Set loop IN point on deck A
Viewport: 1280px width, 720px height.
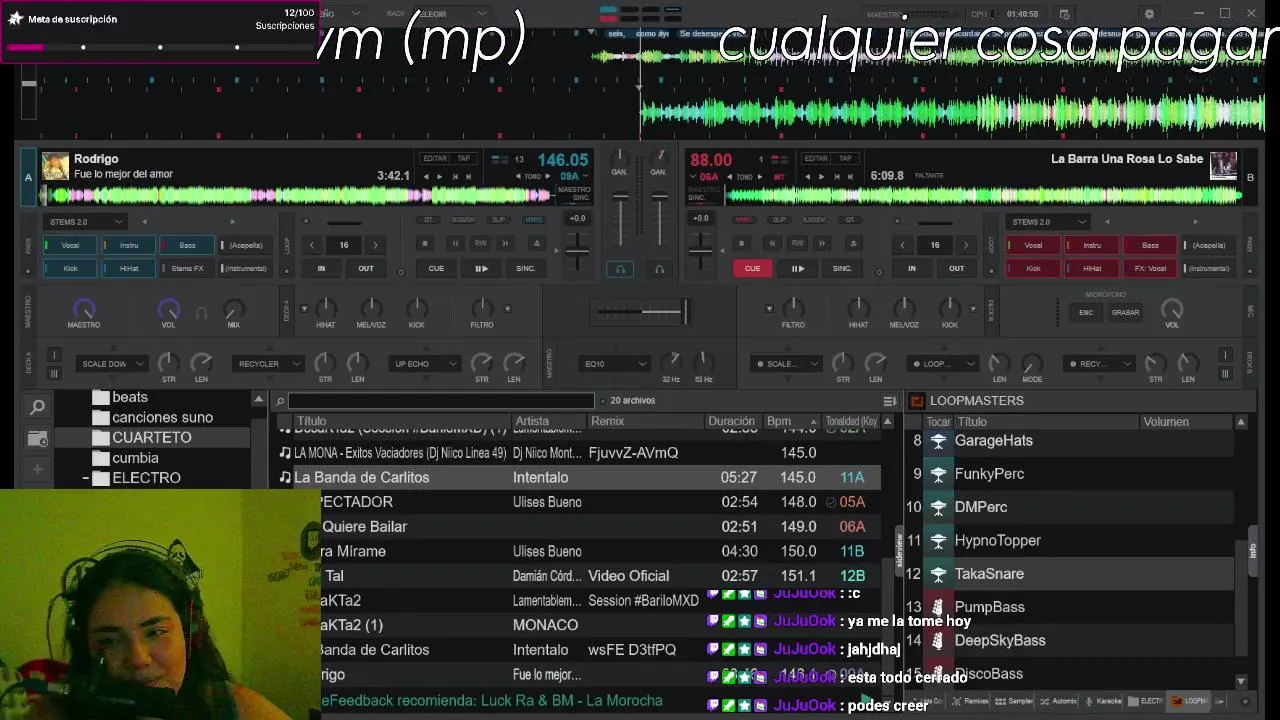click(321, 268)
